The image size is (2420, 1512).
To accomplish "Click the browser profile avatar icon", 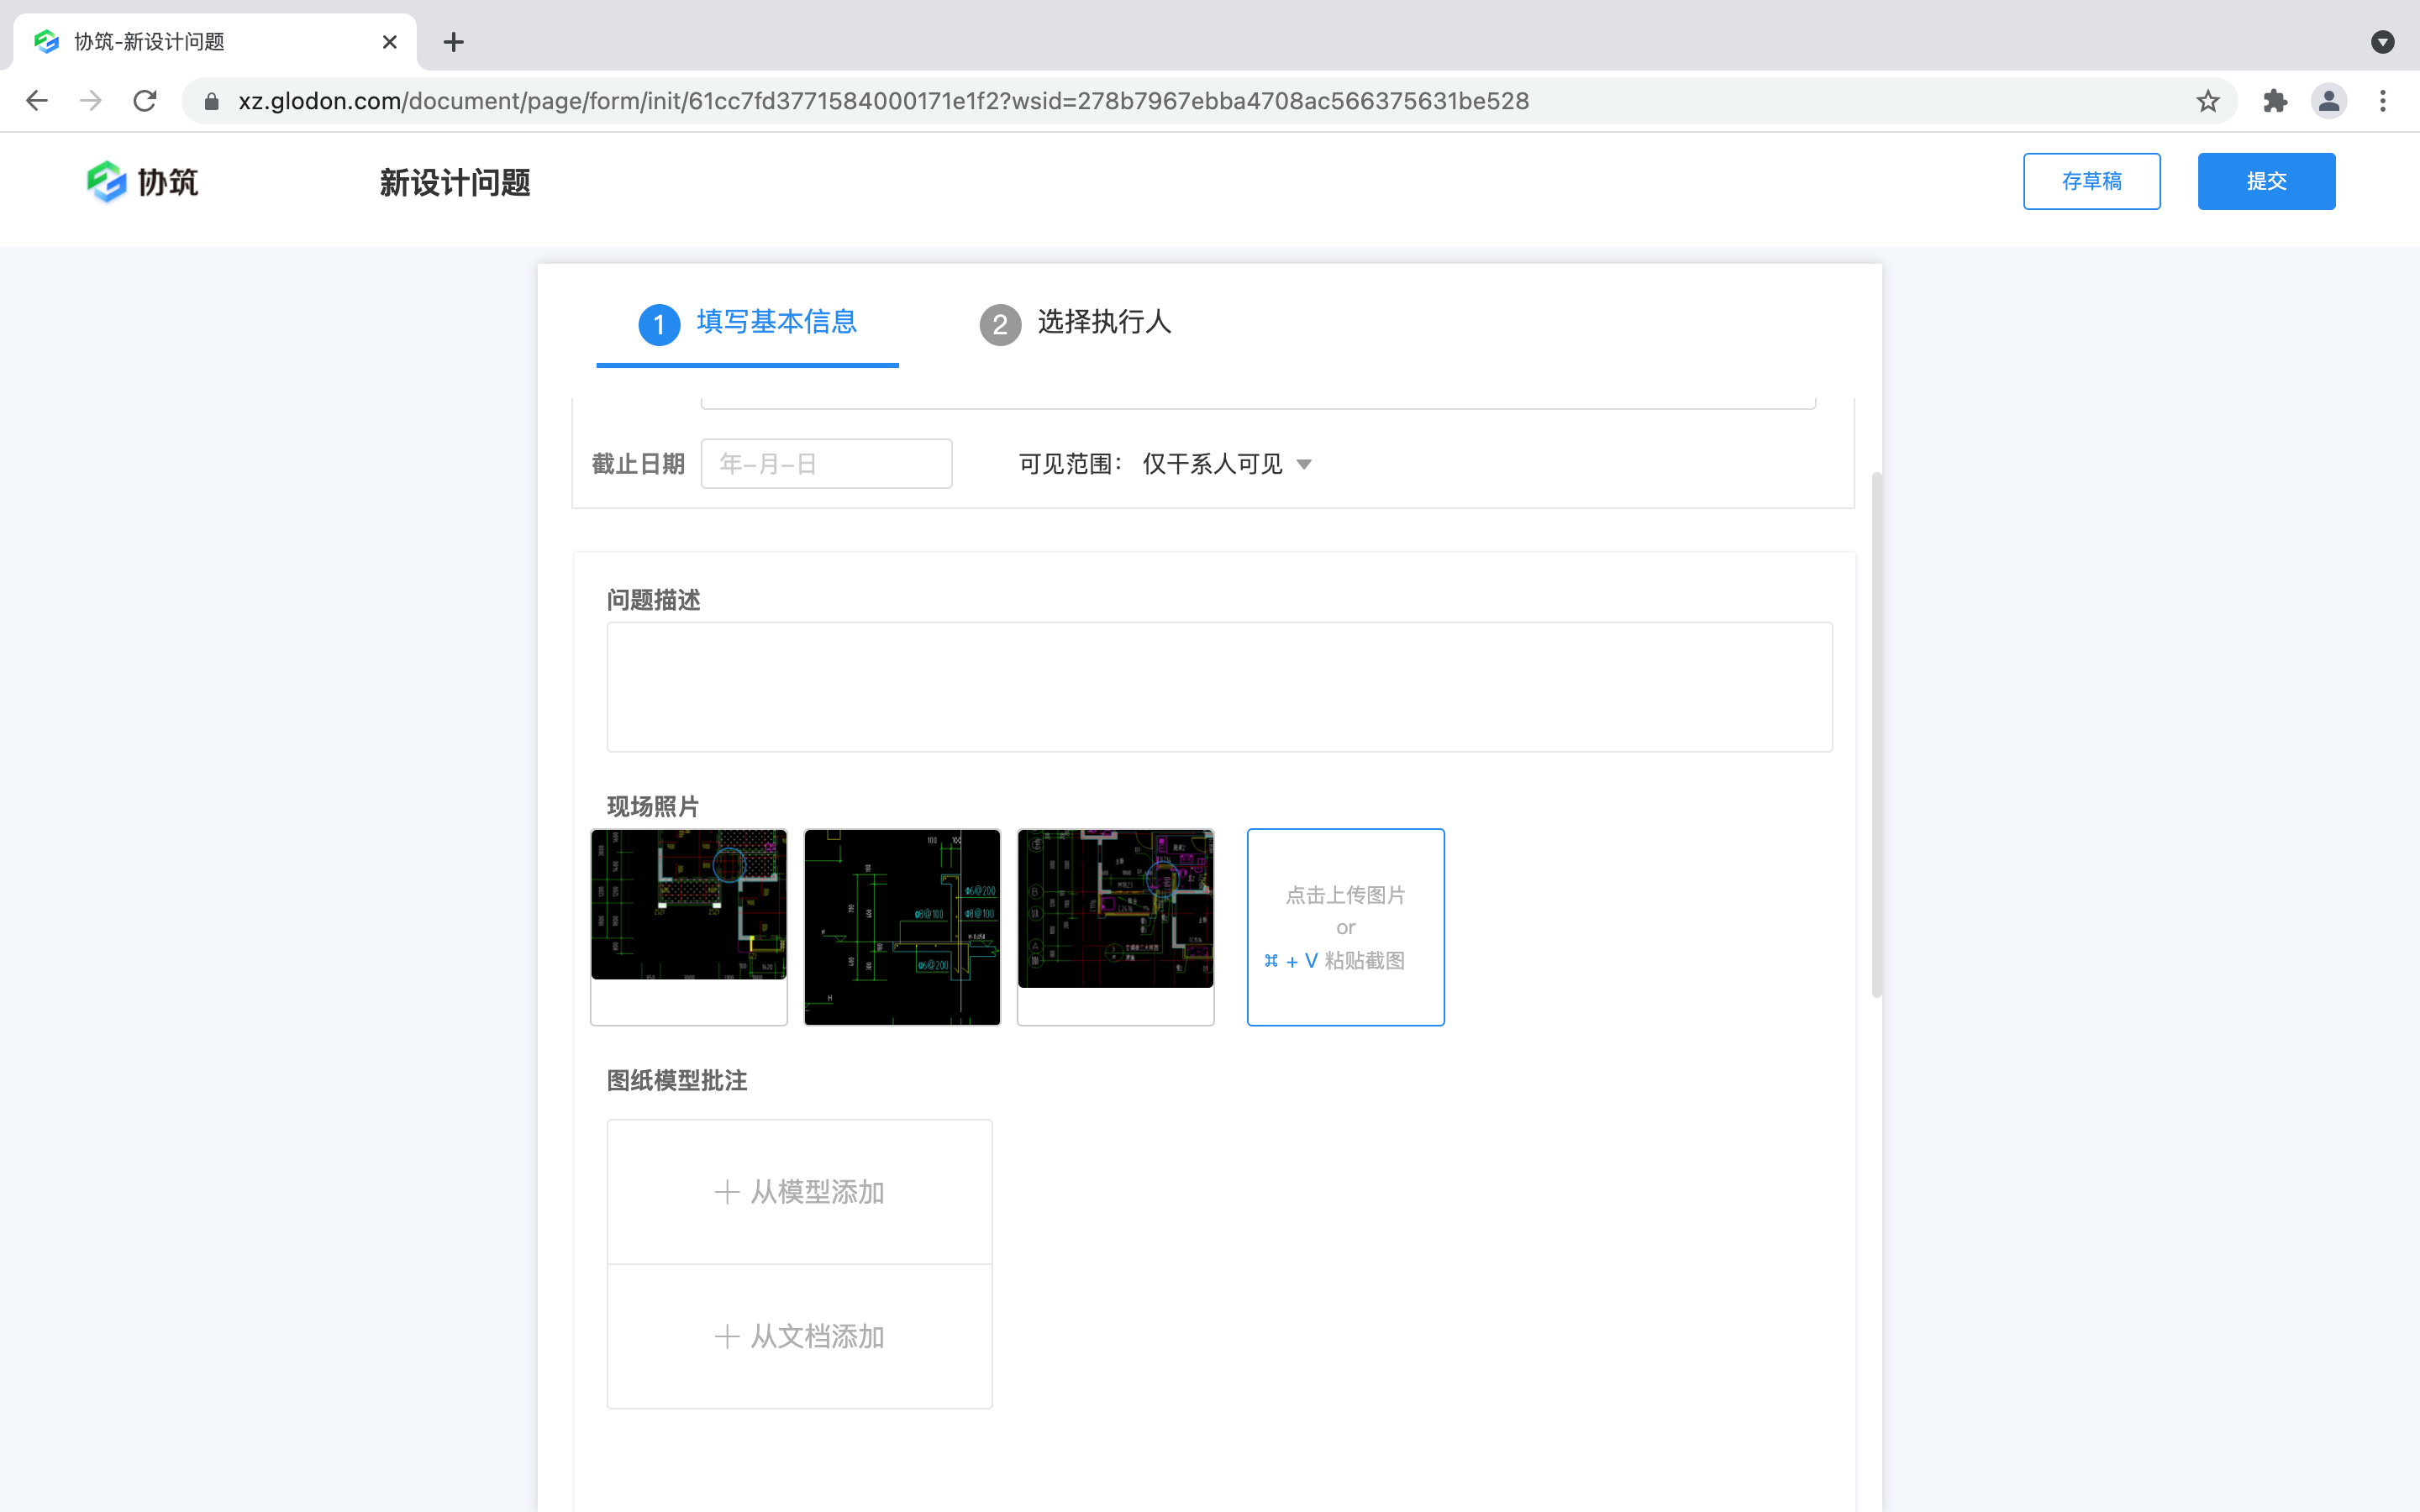I will pyautogui.click(x=2329, y=100).
